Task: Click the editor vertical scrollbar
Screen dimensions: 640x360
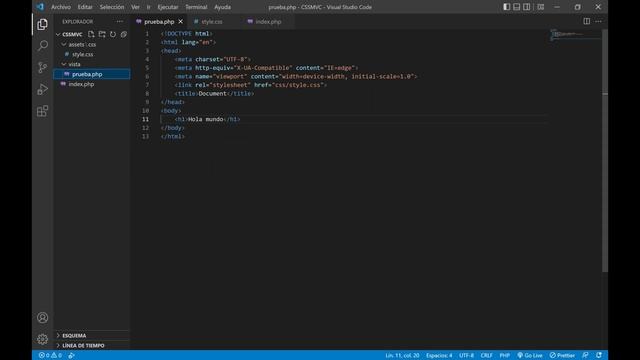Action: [x=605, y=151]
